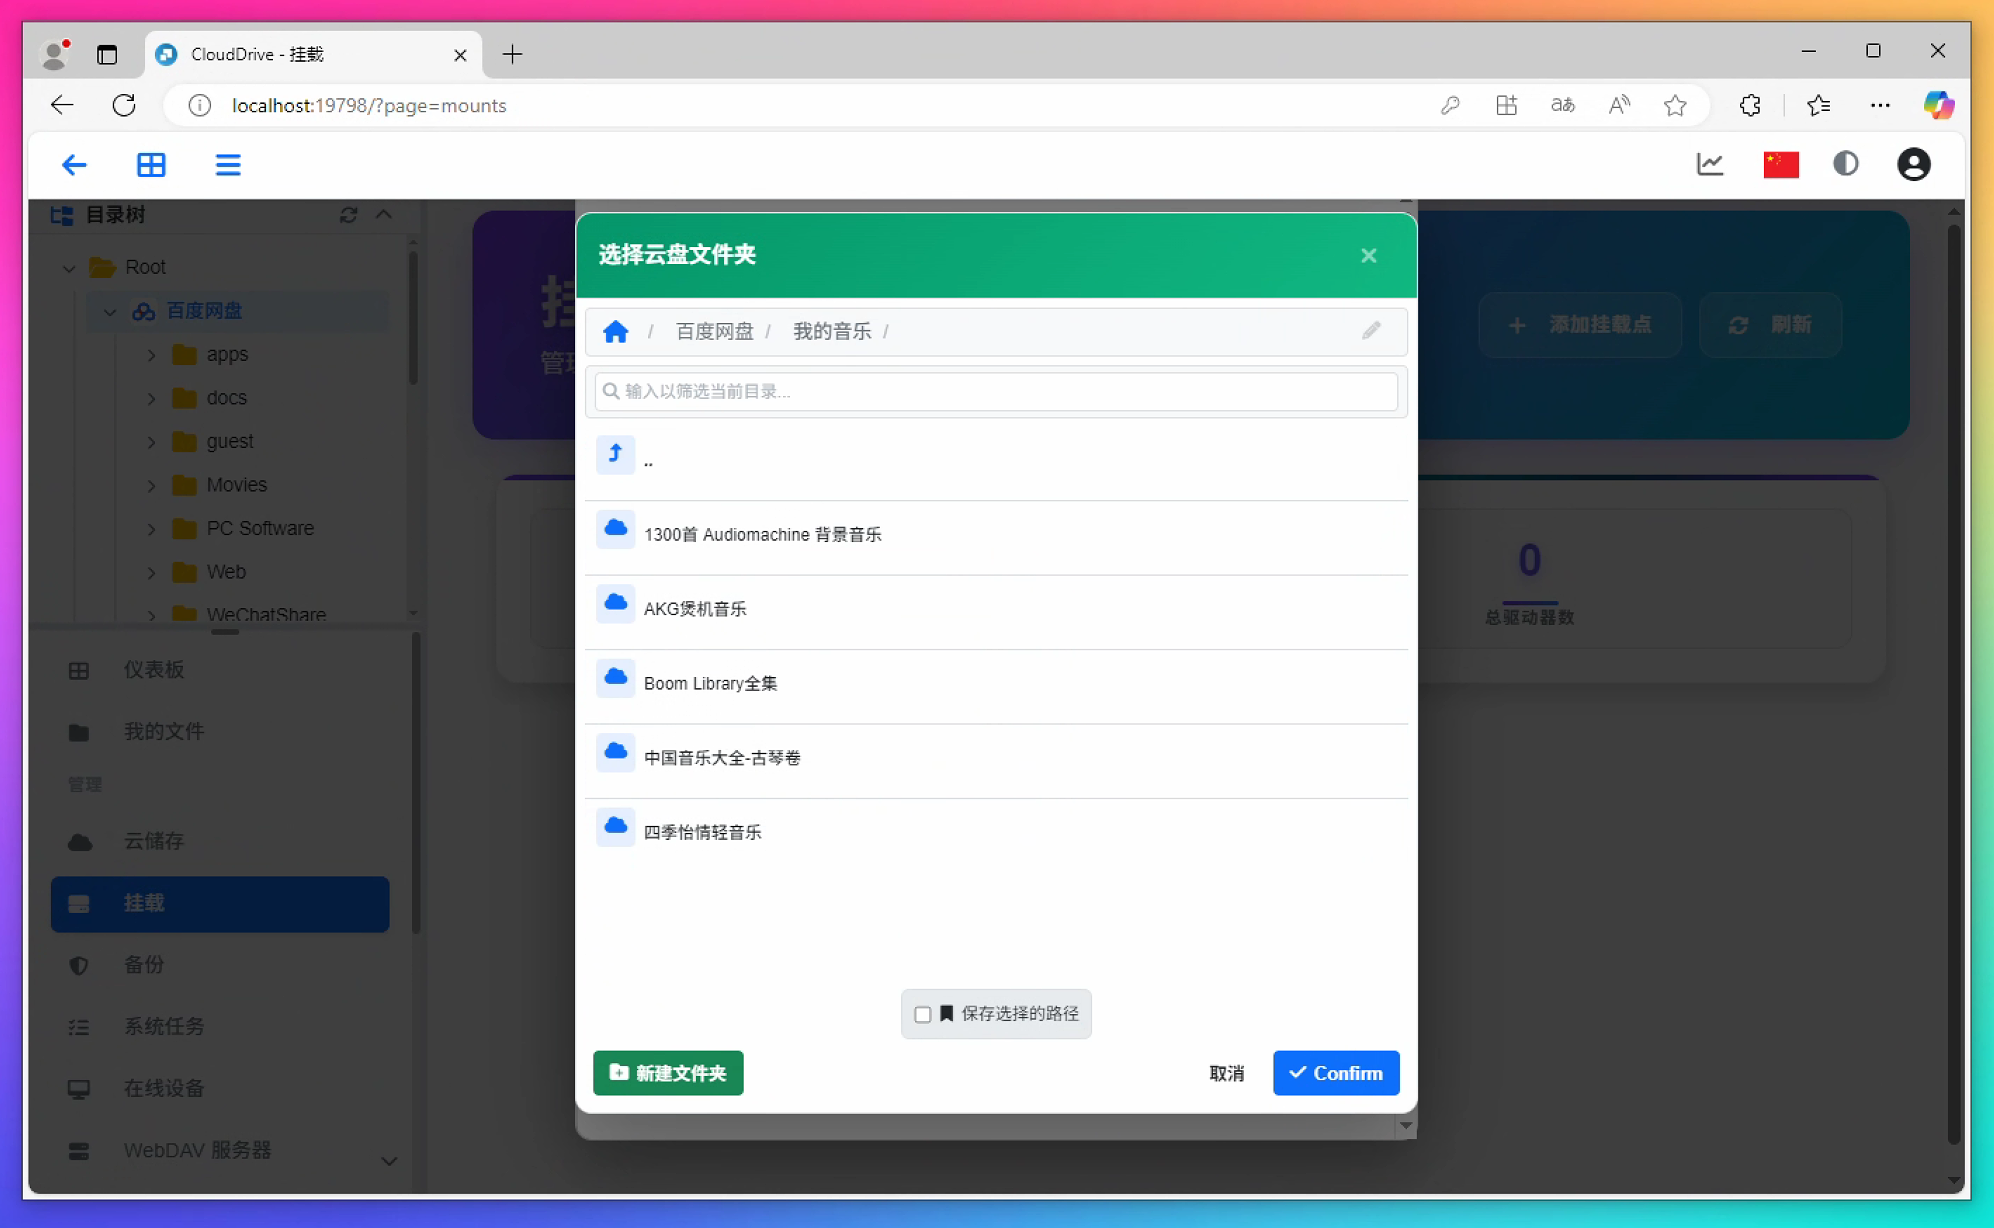Click the home icon in the breadcrumb
The height and width of the screenshot is (1228, 1994).
pyautogui.click(x=615, y=331)
